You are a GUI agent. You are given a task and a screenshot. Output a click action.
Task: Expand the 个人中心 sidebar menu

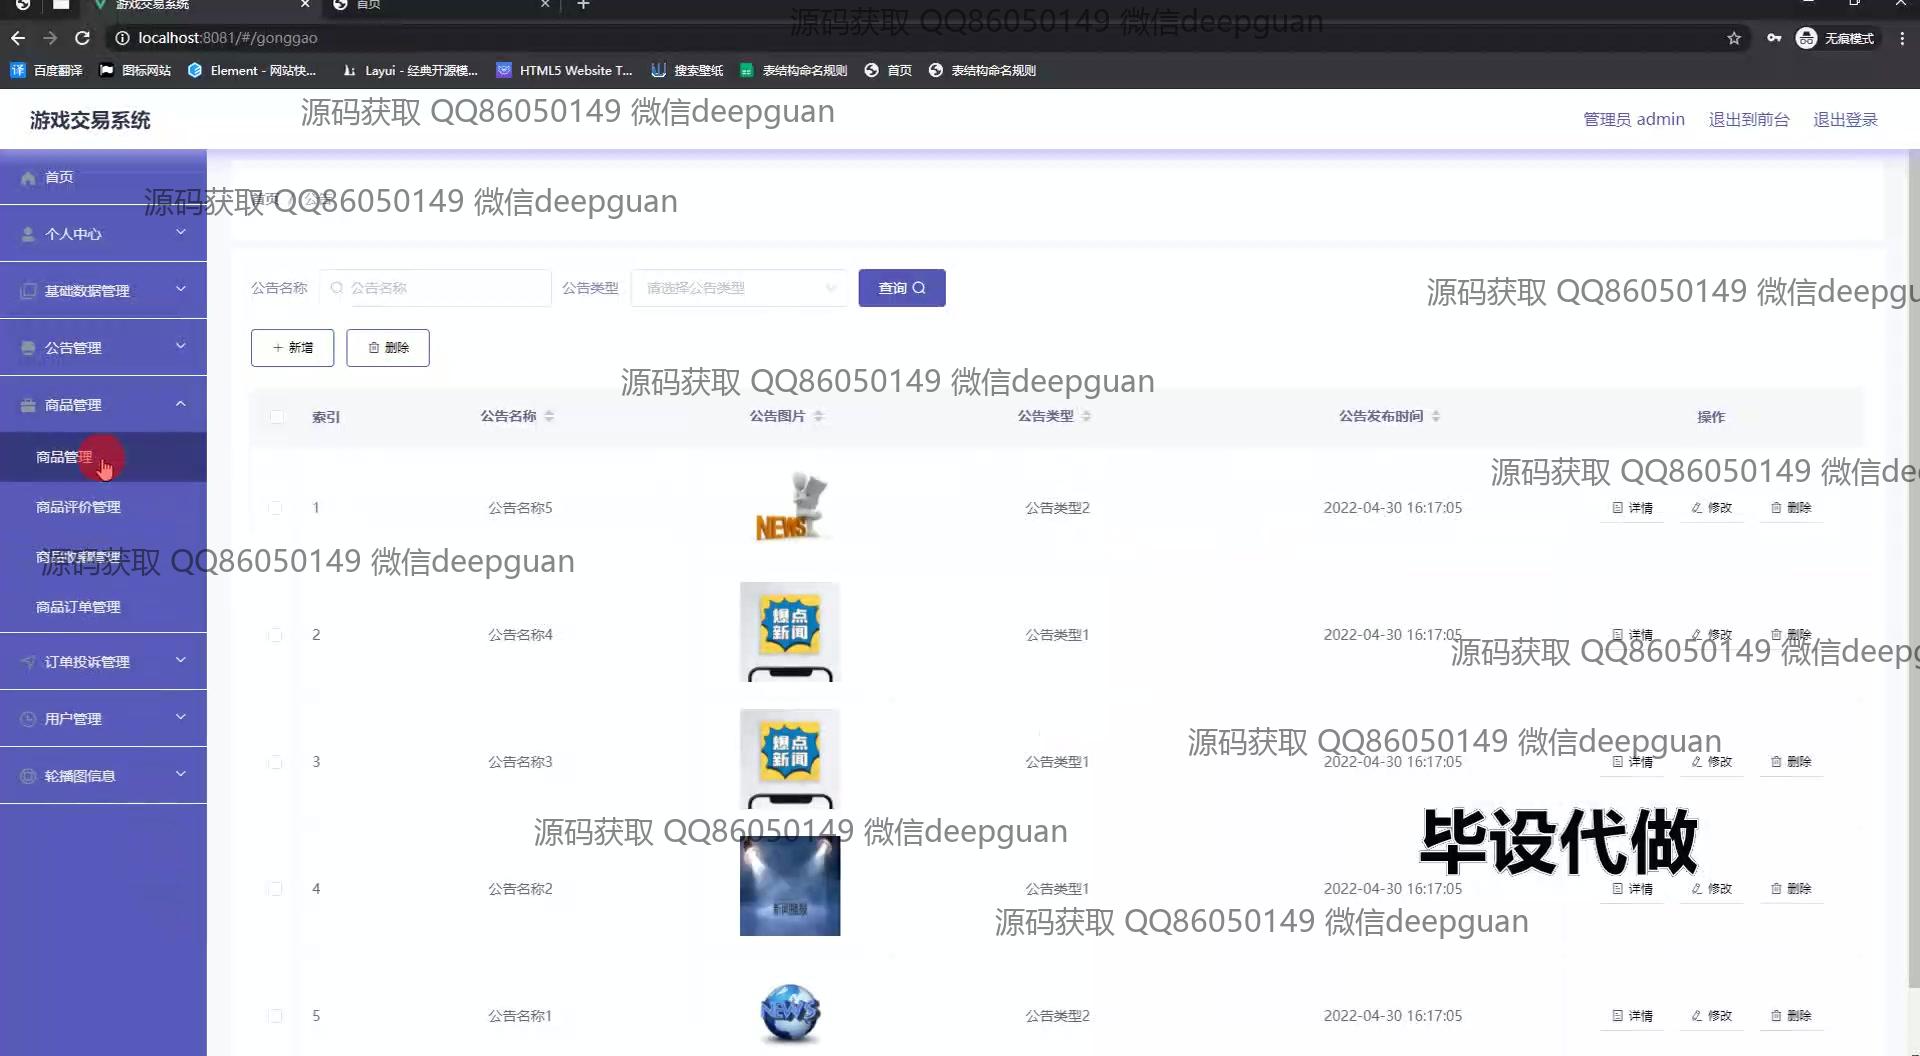click(x=103, y=234)
